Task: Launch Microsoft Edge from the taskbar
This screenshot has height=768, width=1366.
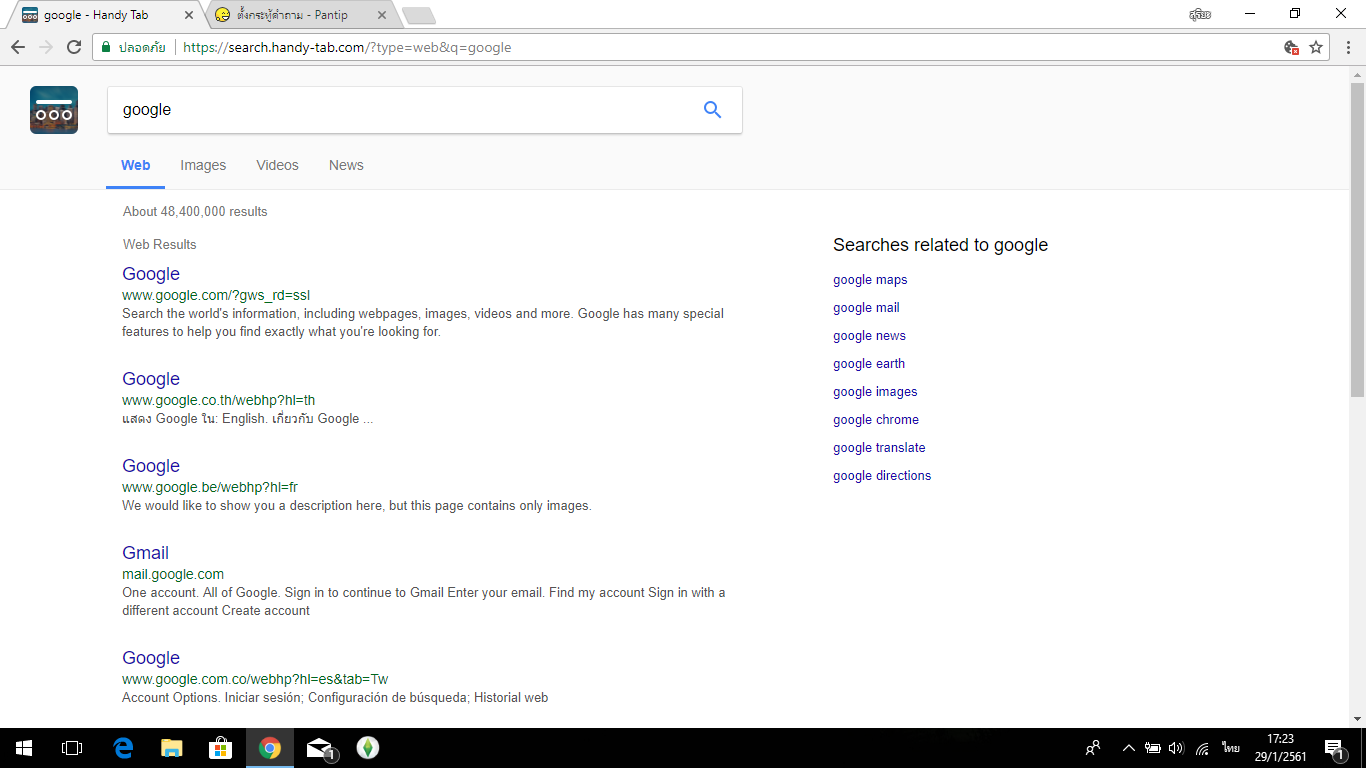Action: (123, 748)
